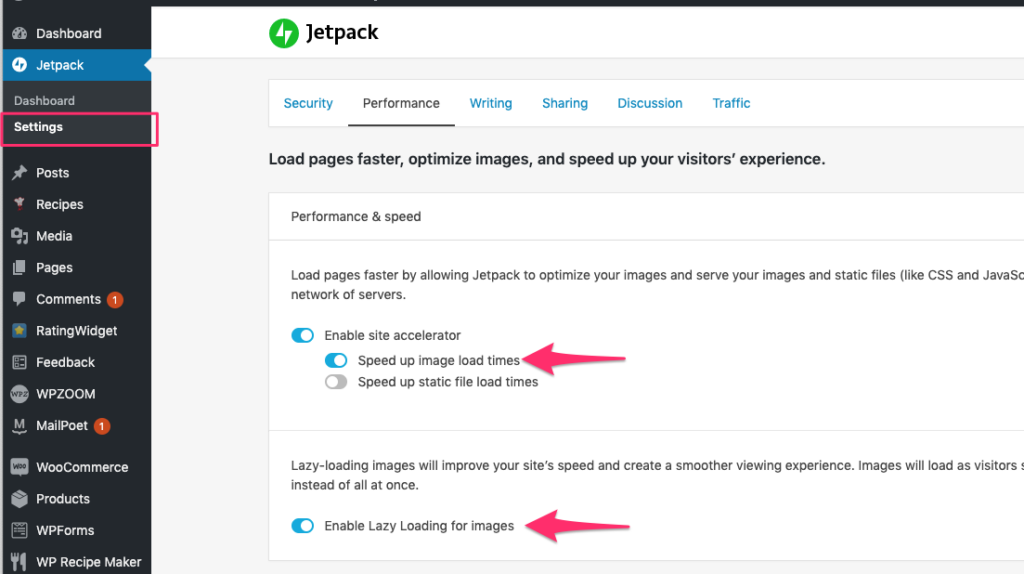The height and width of the screenshot is (574, 1024).
Task: Open the Posts menu label
Action: [x=52, y=172]
